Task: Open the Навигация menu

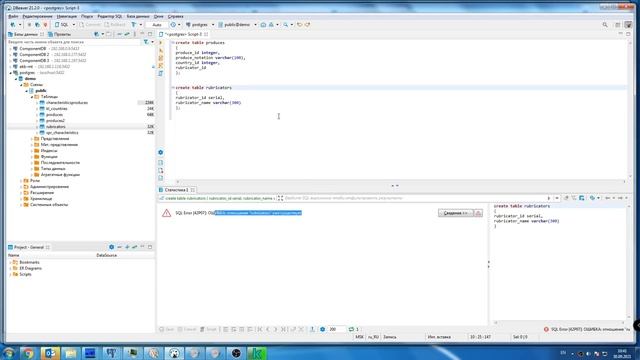Action: pyautogui.click(x=67, y=16)
